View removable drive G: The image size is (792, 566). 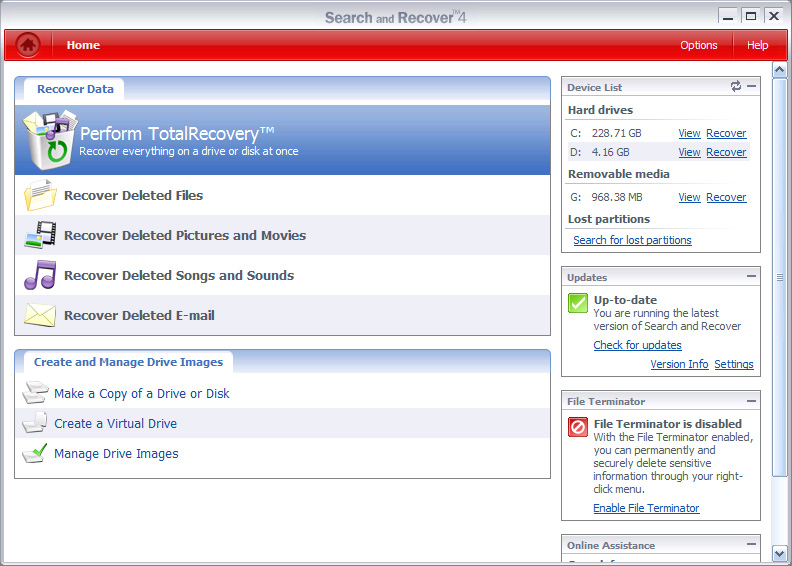689,197
